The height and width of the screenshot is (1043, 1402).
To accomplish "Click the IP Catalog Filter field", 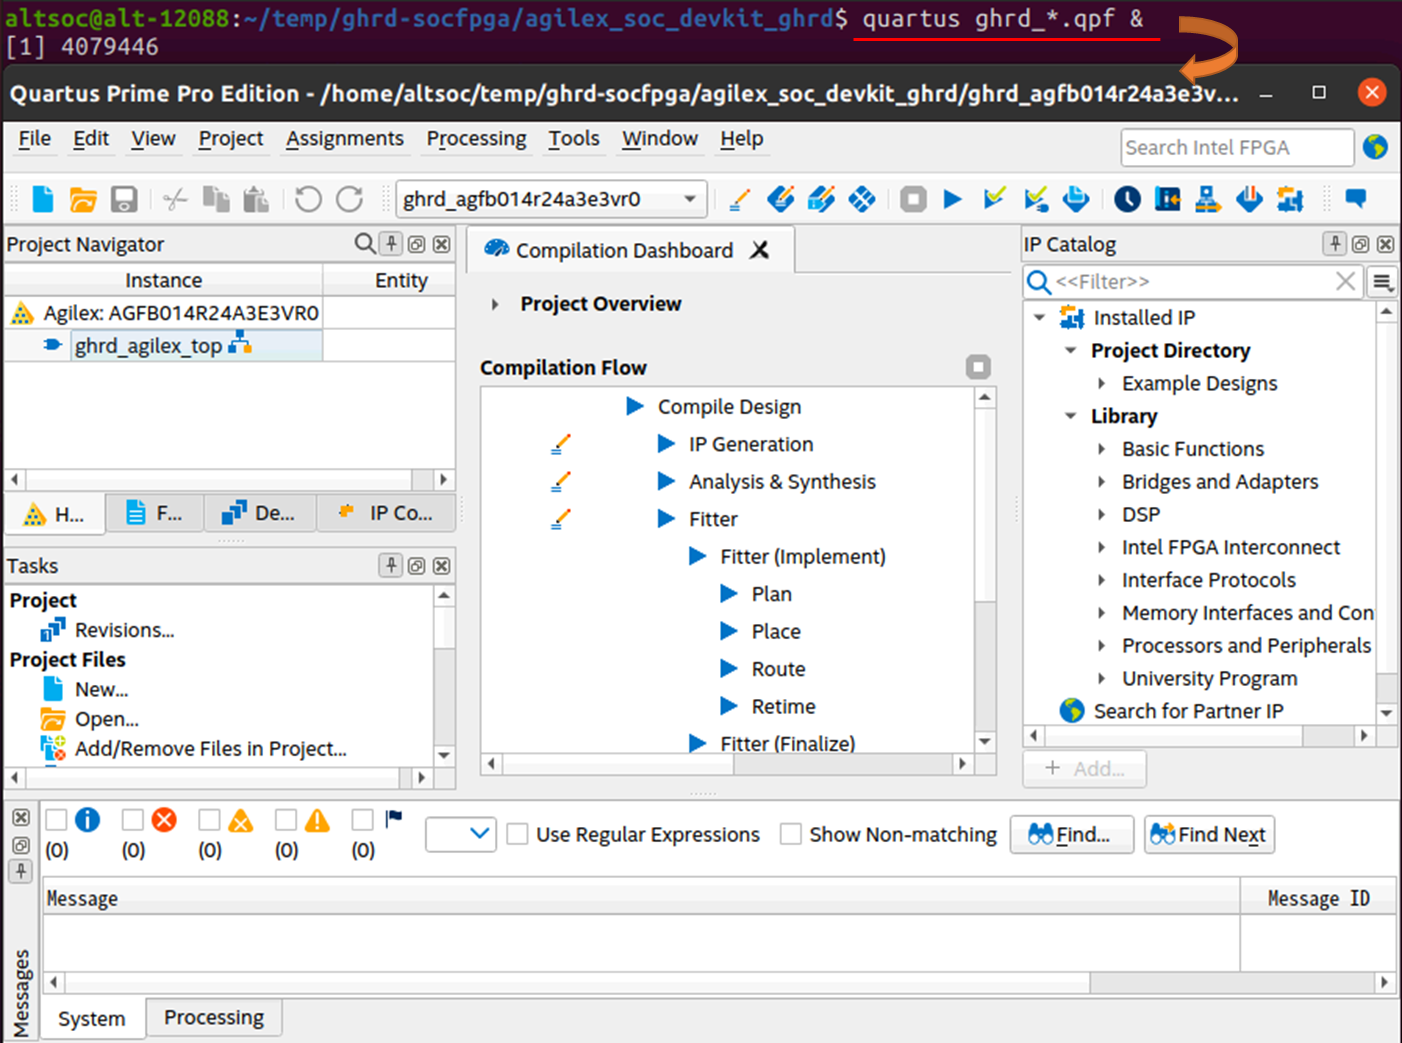I will [x=1193, y=282].
